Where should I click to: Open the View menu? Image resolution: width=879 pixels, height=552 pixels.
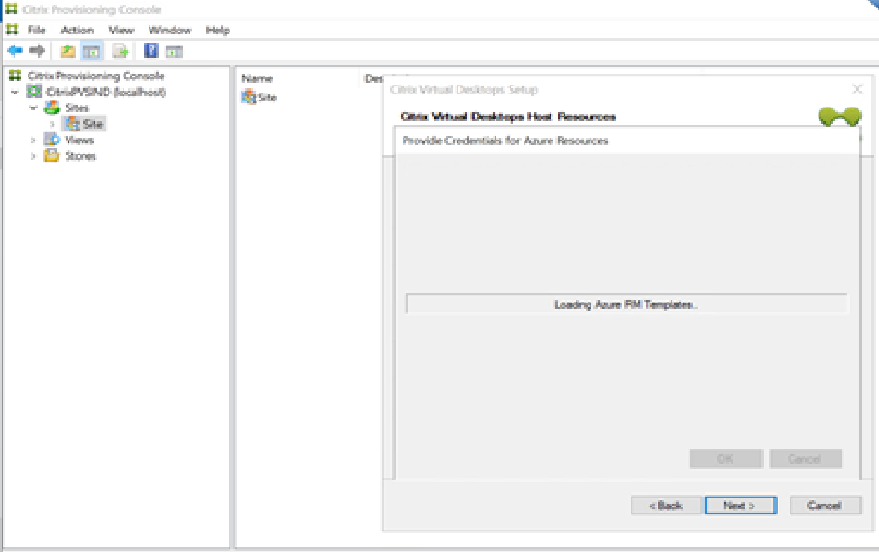tap(121, 30)
